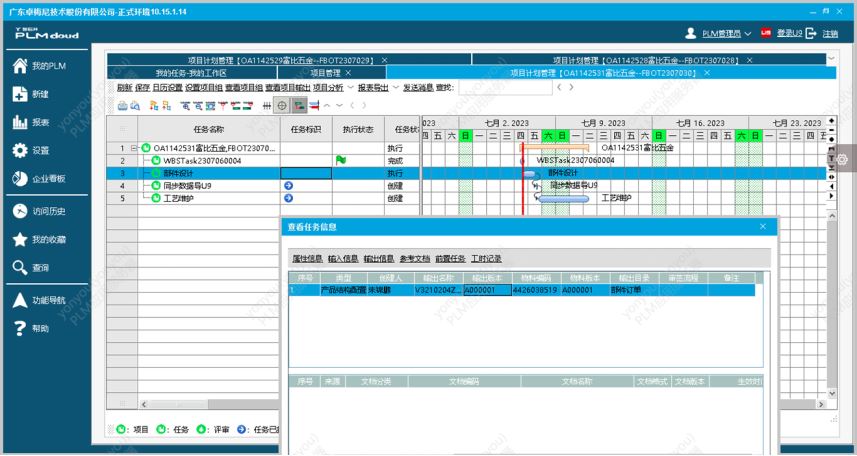Click the 登录U9 link

tap(789, 34)
